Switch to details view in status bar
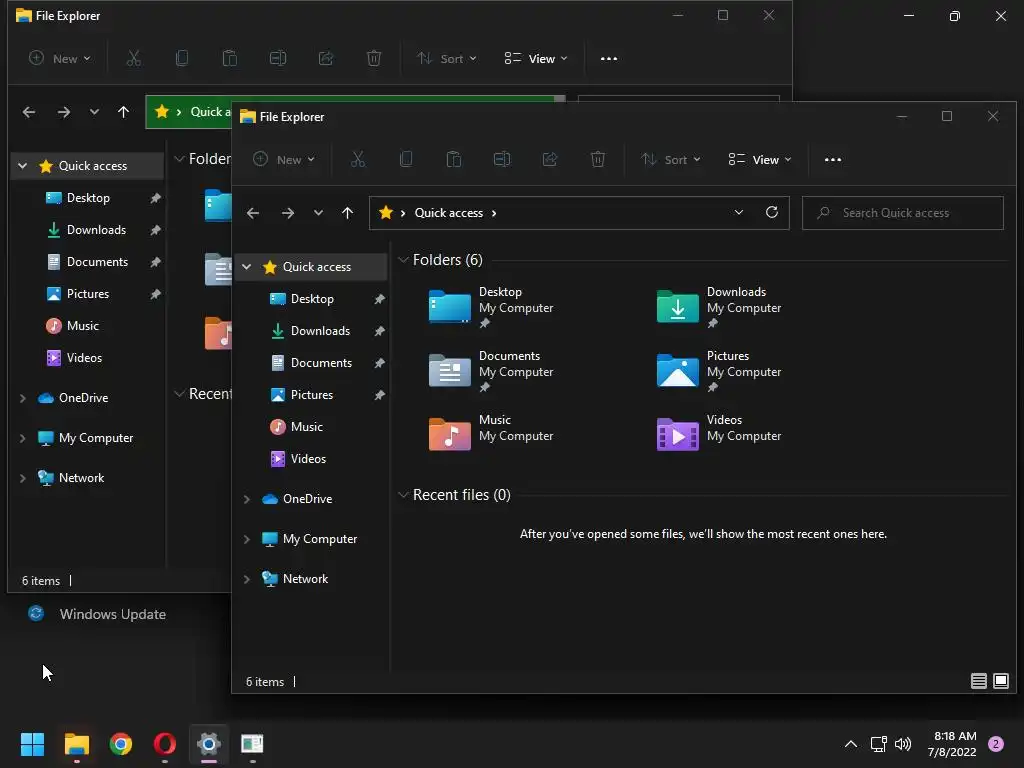The height and width of the screenshot is (768, 1024). tap(978, 681)
